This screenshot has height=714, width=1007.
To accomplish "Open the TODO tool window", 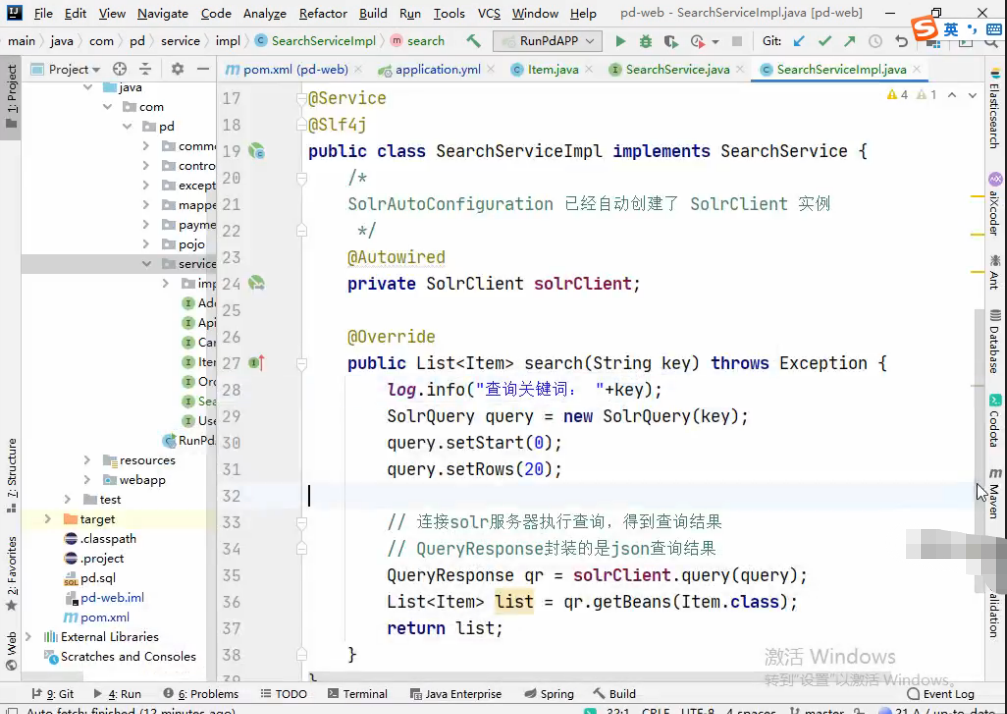I will [284, 694].
